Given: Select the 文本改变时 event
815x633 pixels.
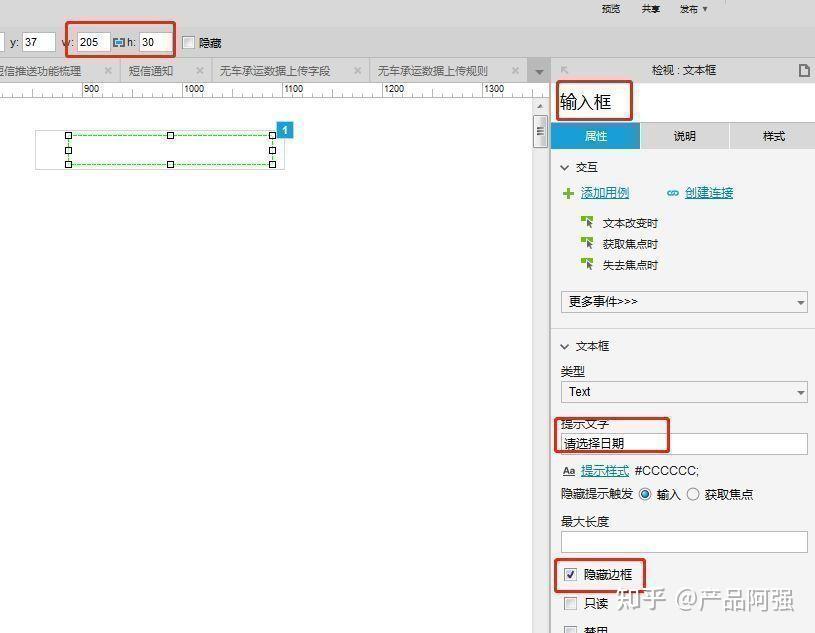Looking at the screenshot, I should coord(630,223).
